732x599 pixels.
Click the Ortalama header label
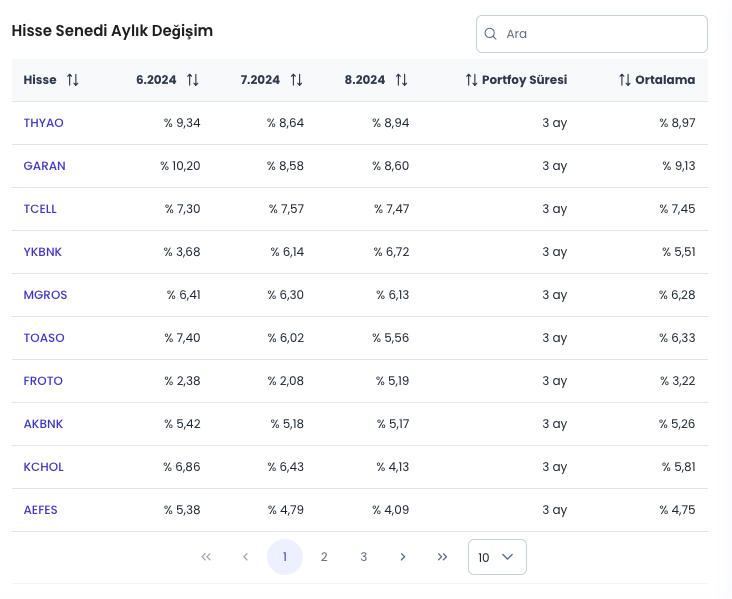coord(665,80)
